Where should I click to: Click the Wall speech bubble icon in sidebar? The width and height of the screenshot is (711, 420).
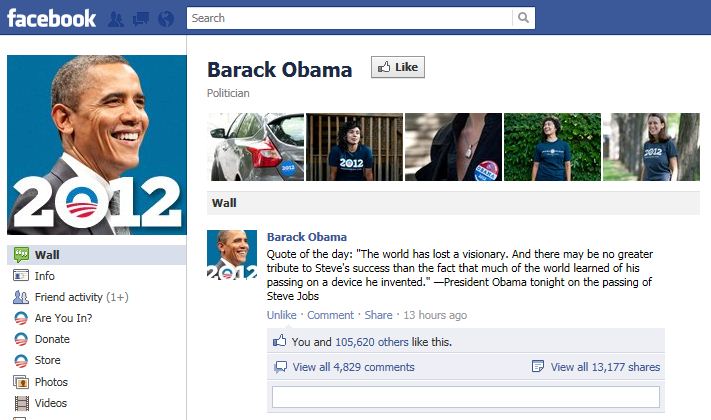tap(21, 255)
